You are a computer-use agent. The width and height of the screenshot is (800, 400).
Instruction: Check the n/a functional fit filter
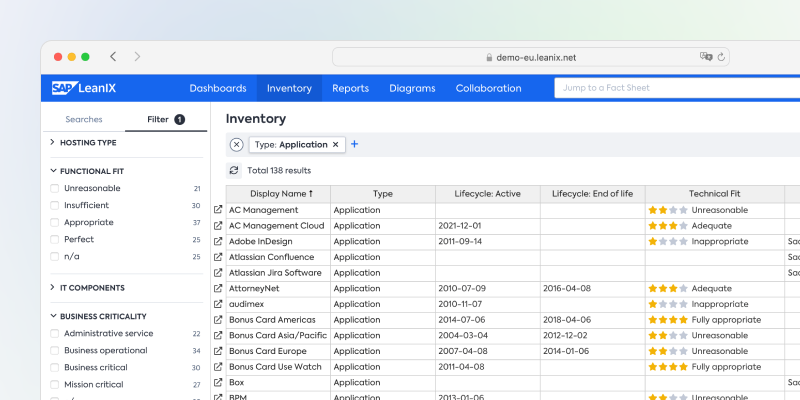click(55, 257)
